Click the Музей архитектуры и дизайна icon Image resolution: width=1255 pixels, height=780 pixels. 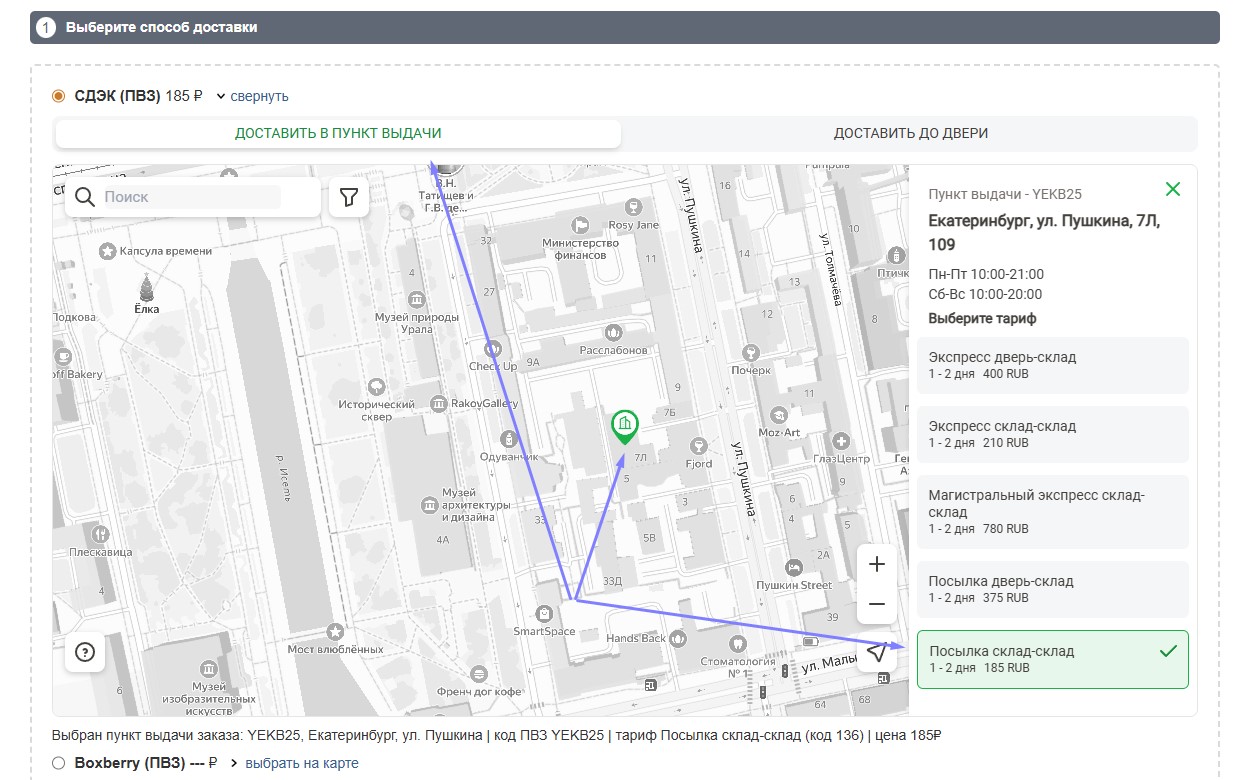tap(428, 507)
